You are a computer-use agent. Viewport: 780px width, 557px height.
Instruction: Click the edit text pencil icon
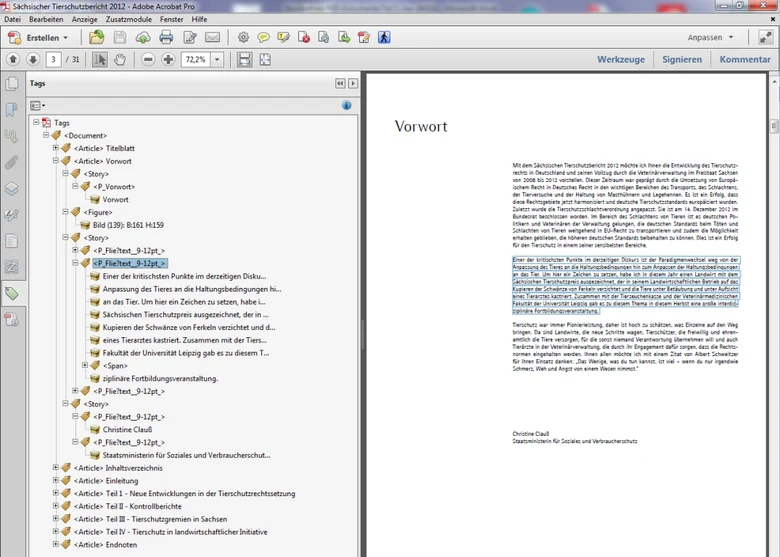[x=190, y=37]
